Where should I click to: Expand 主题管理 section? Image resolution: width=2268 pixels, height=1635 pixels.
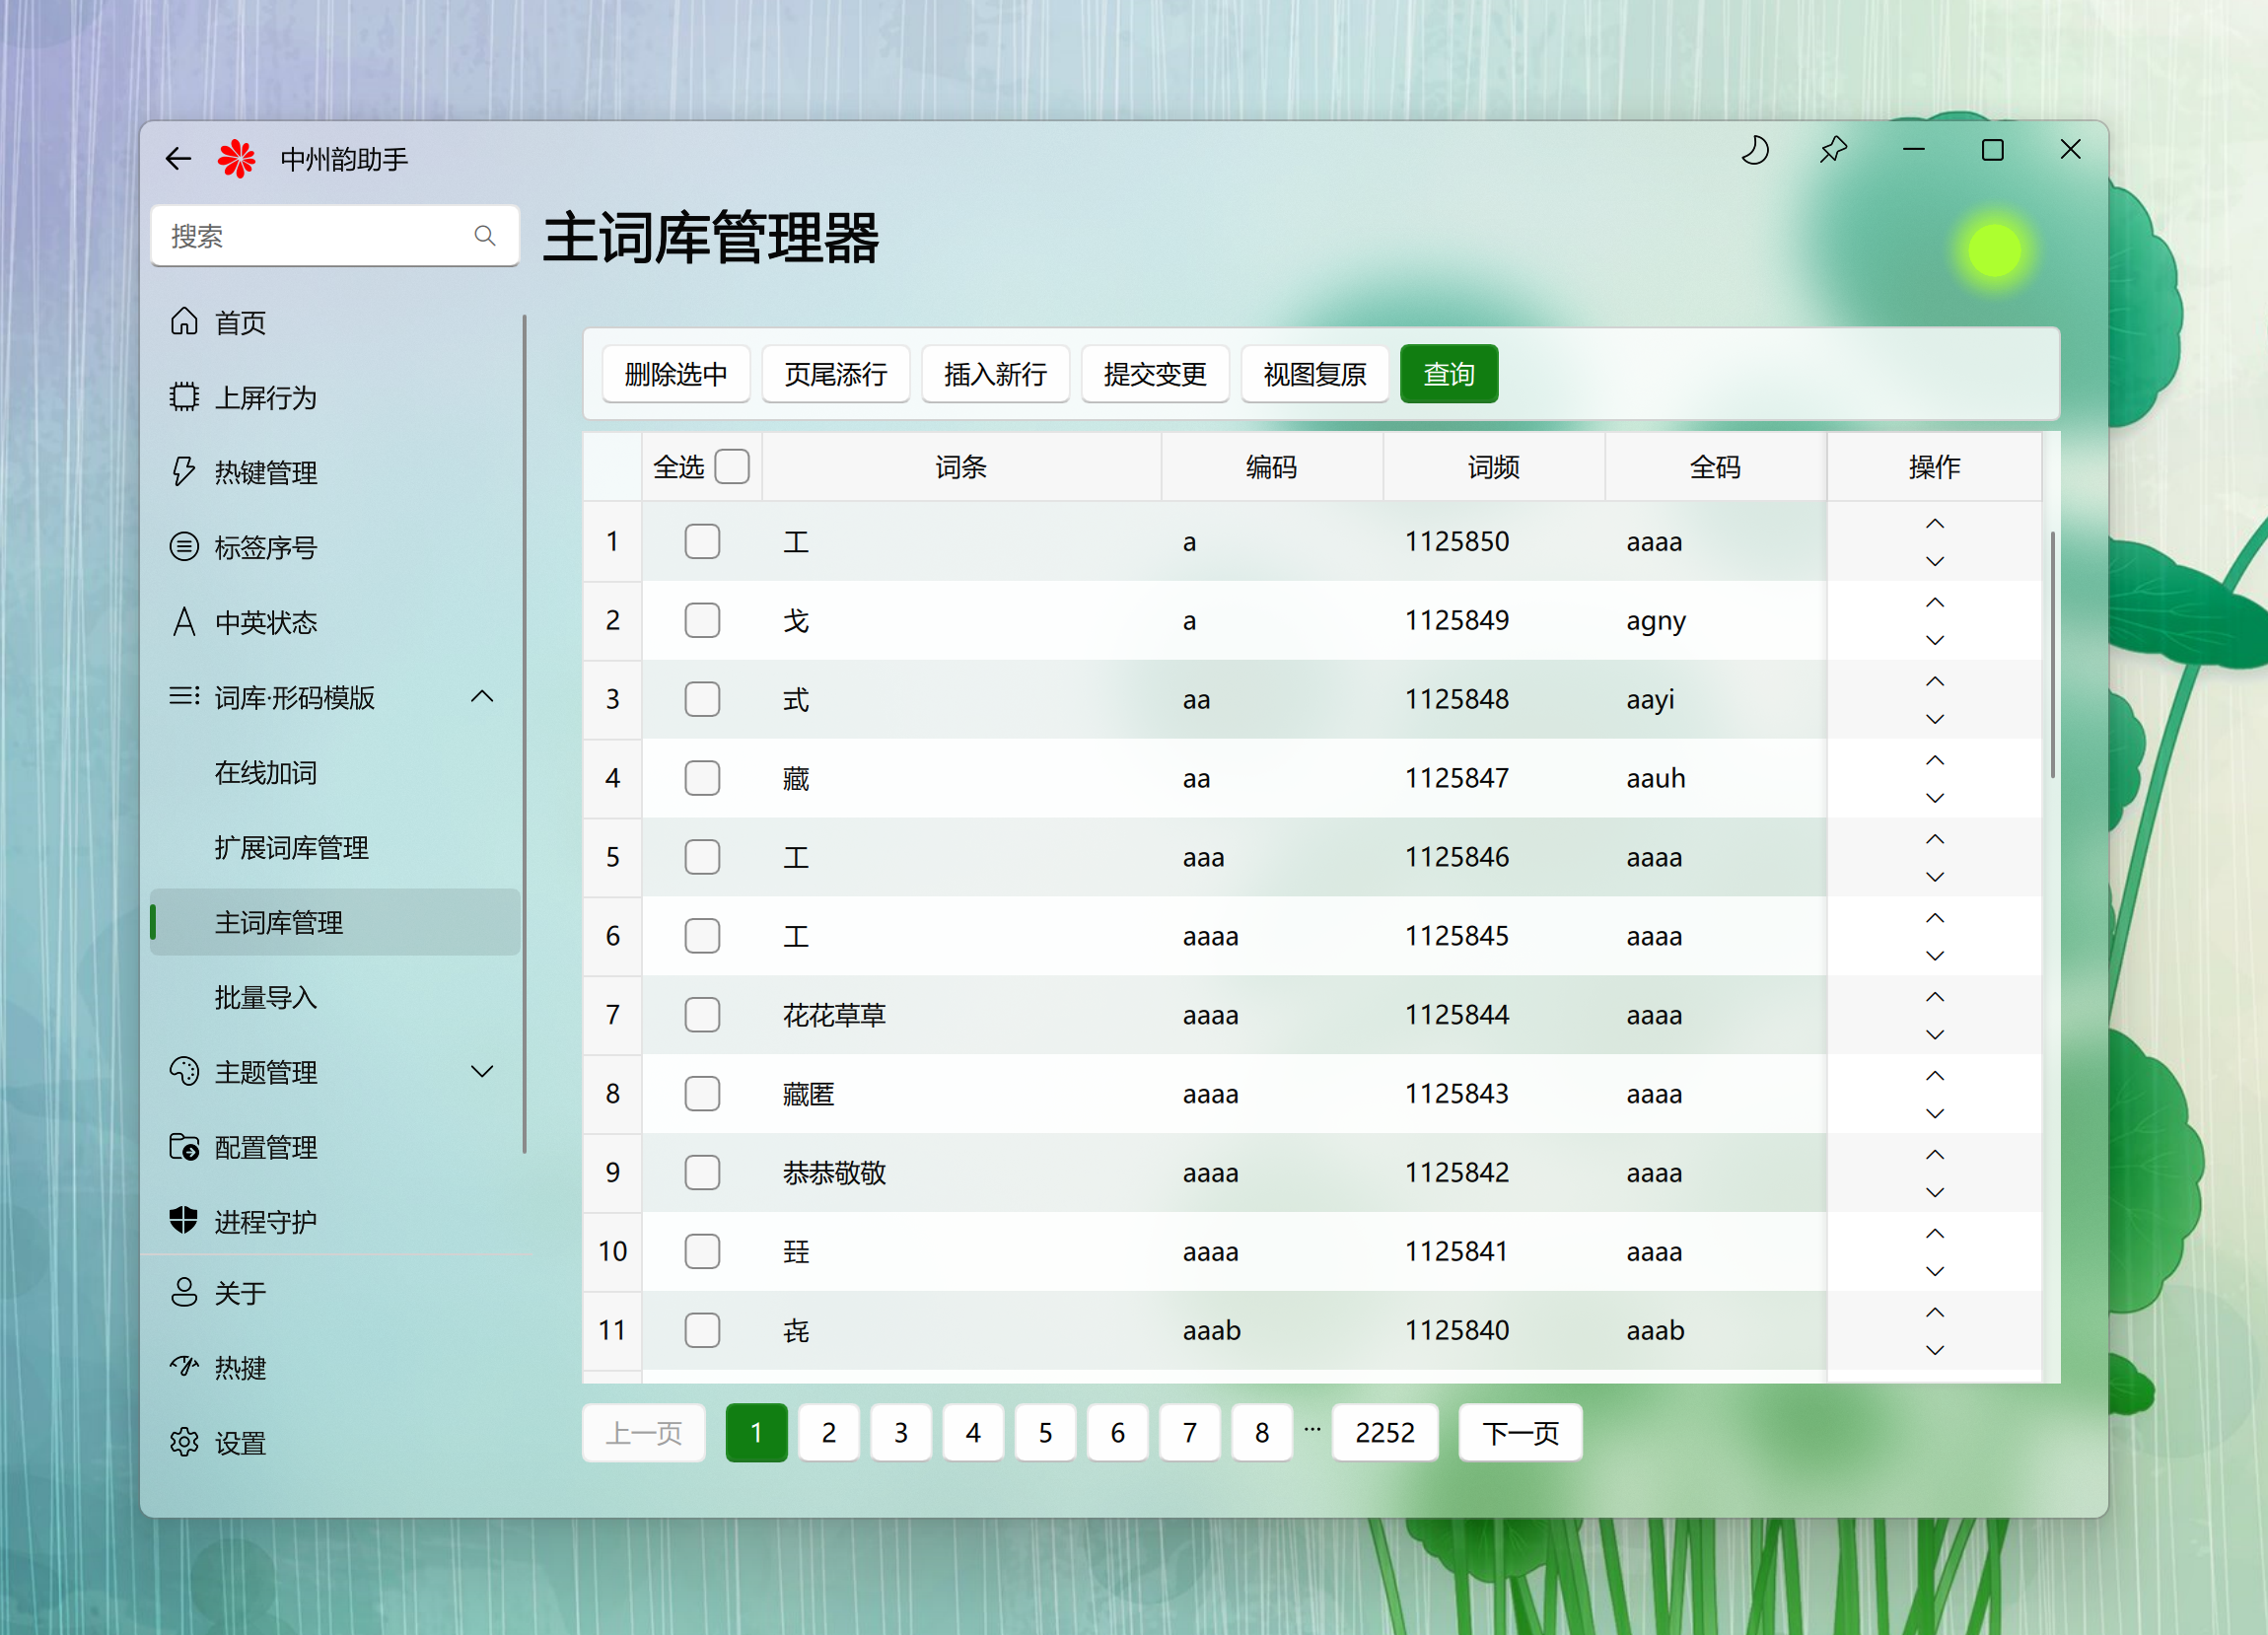point(482,1072)
